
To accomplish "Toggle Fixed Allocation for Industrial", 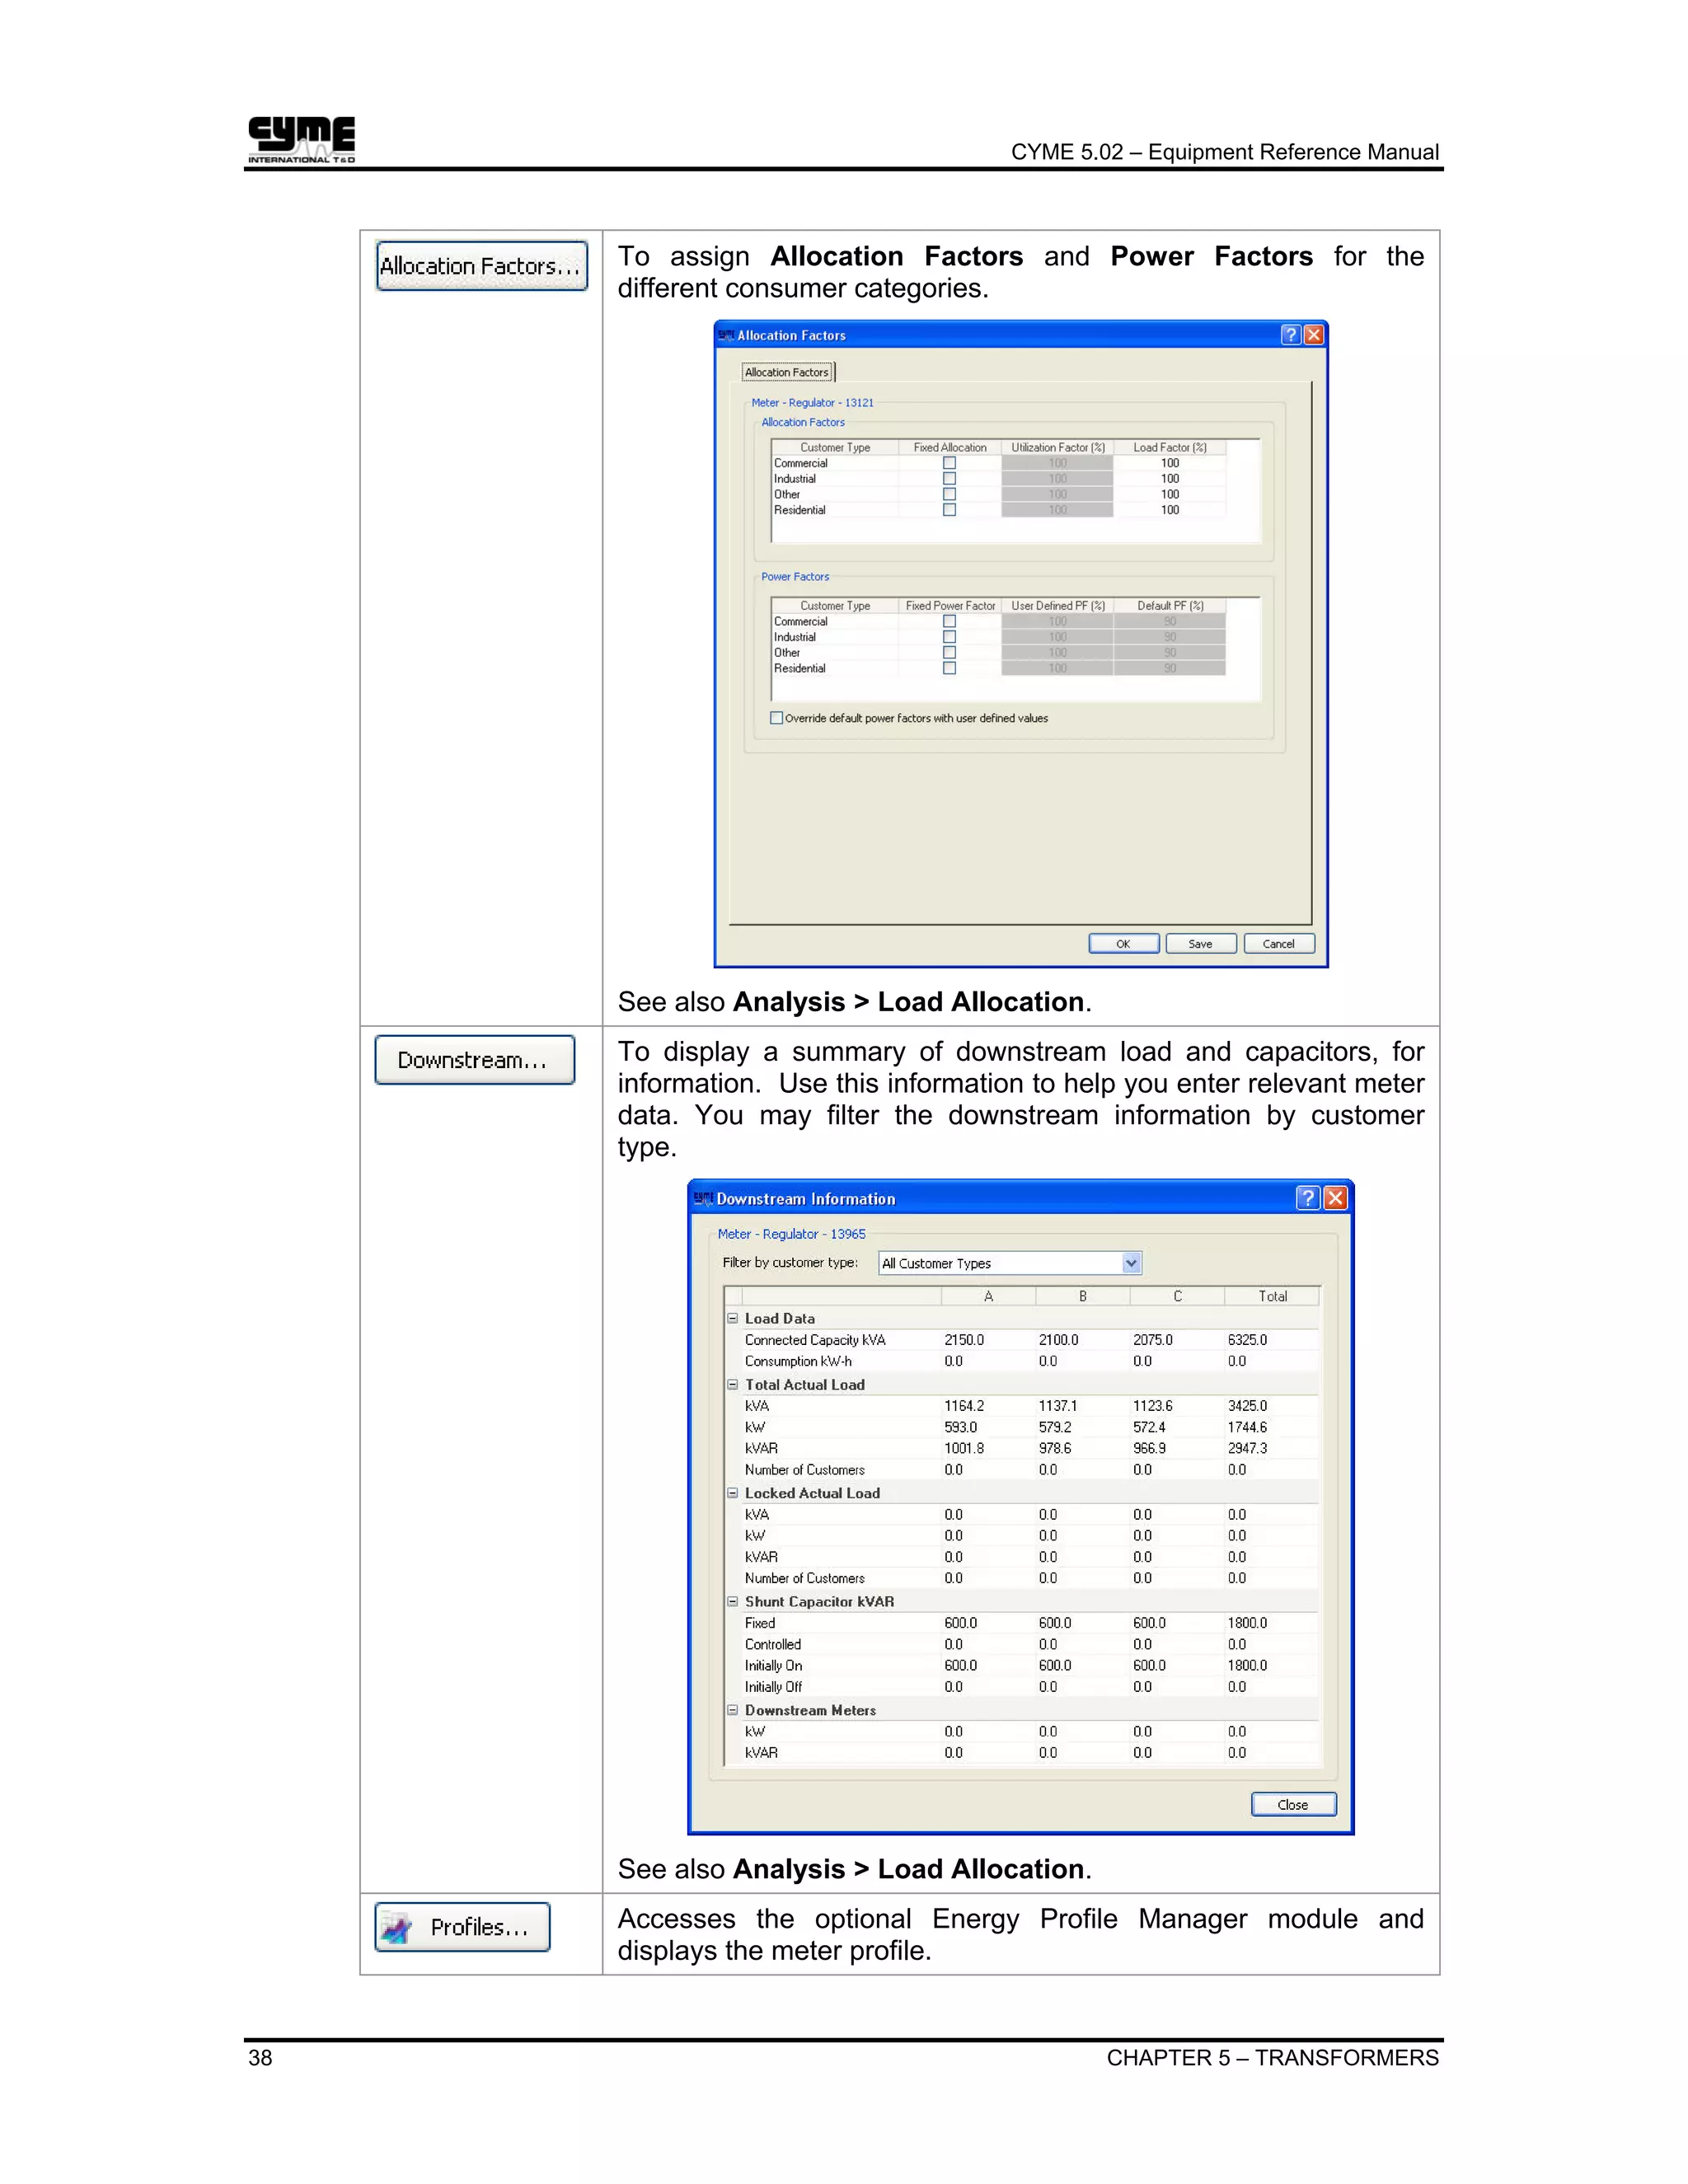I will pos(949,479).
